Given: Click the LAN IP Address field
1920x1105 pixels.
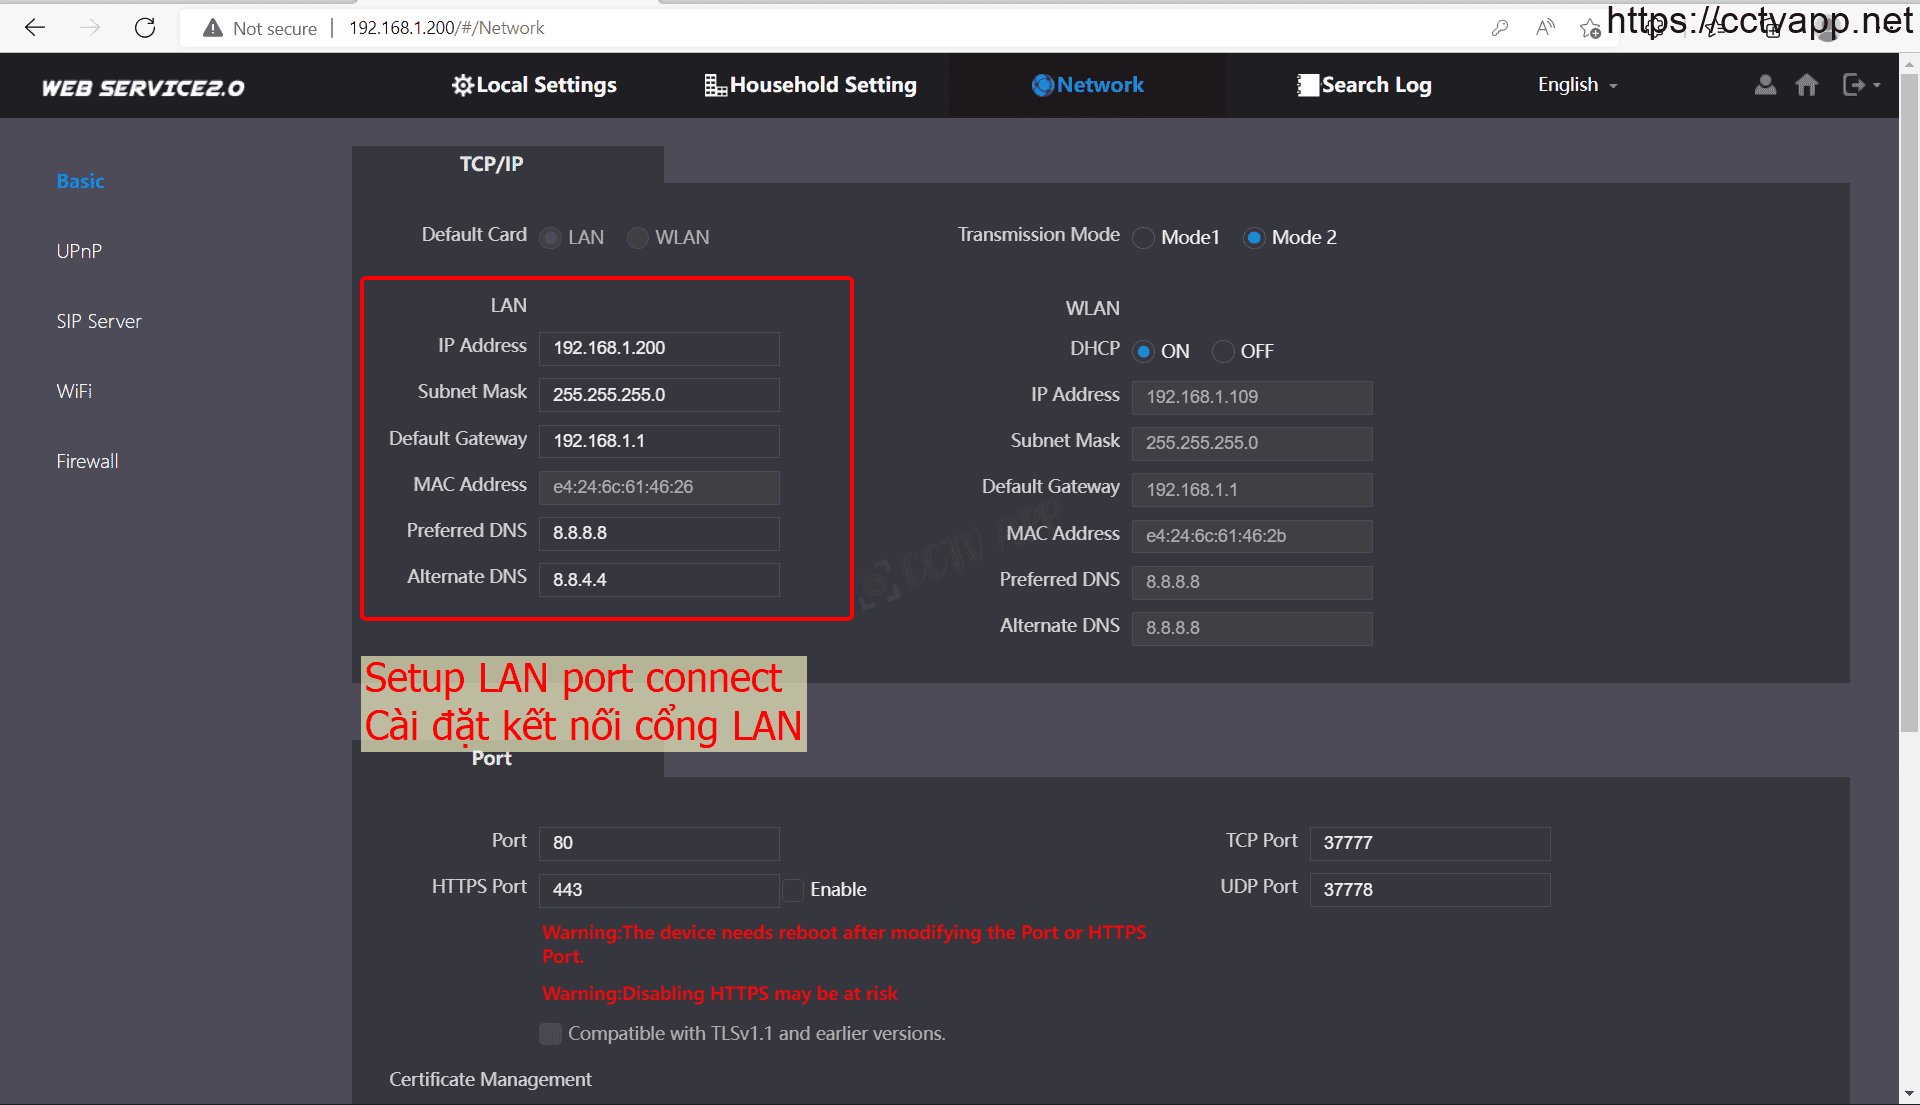Looking at the screenshot, I should click(x=658, y=348).
